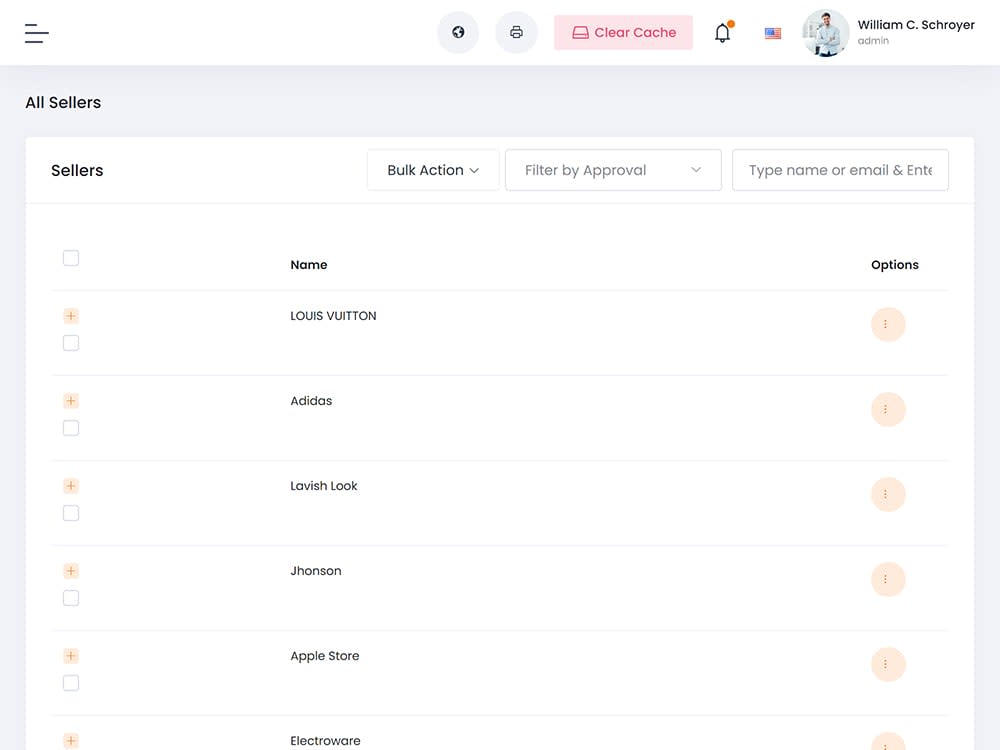Expand the LOUIS VUITTON row details
1000x750 pixels.
[x=71, y=316]
